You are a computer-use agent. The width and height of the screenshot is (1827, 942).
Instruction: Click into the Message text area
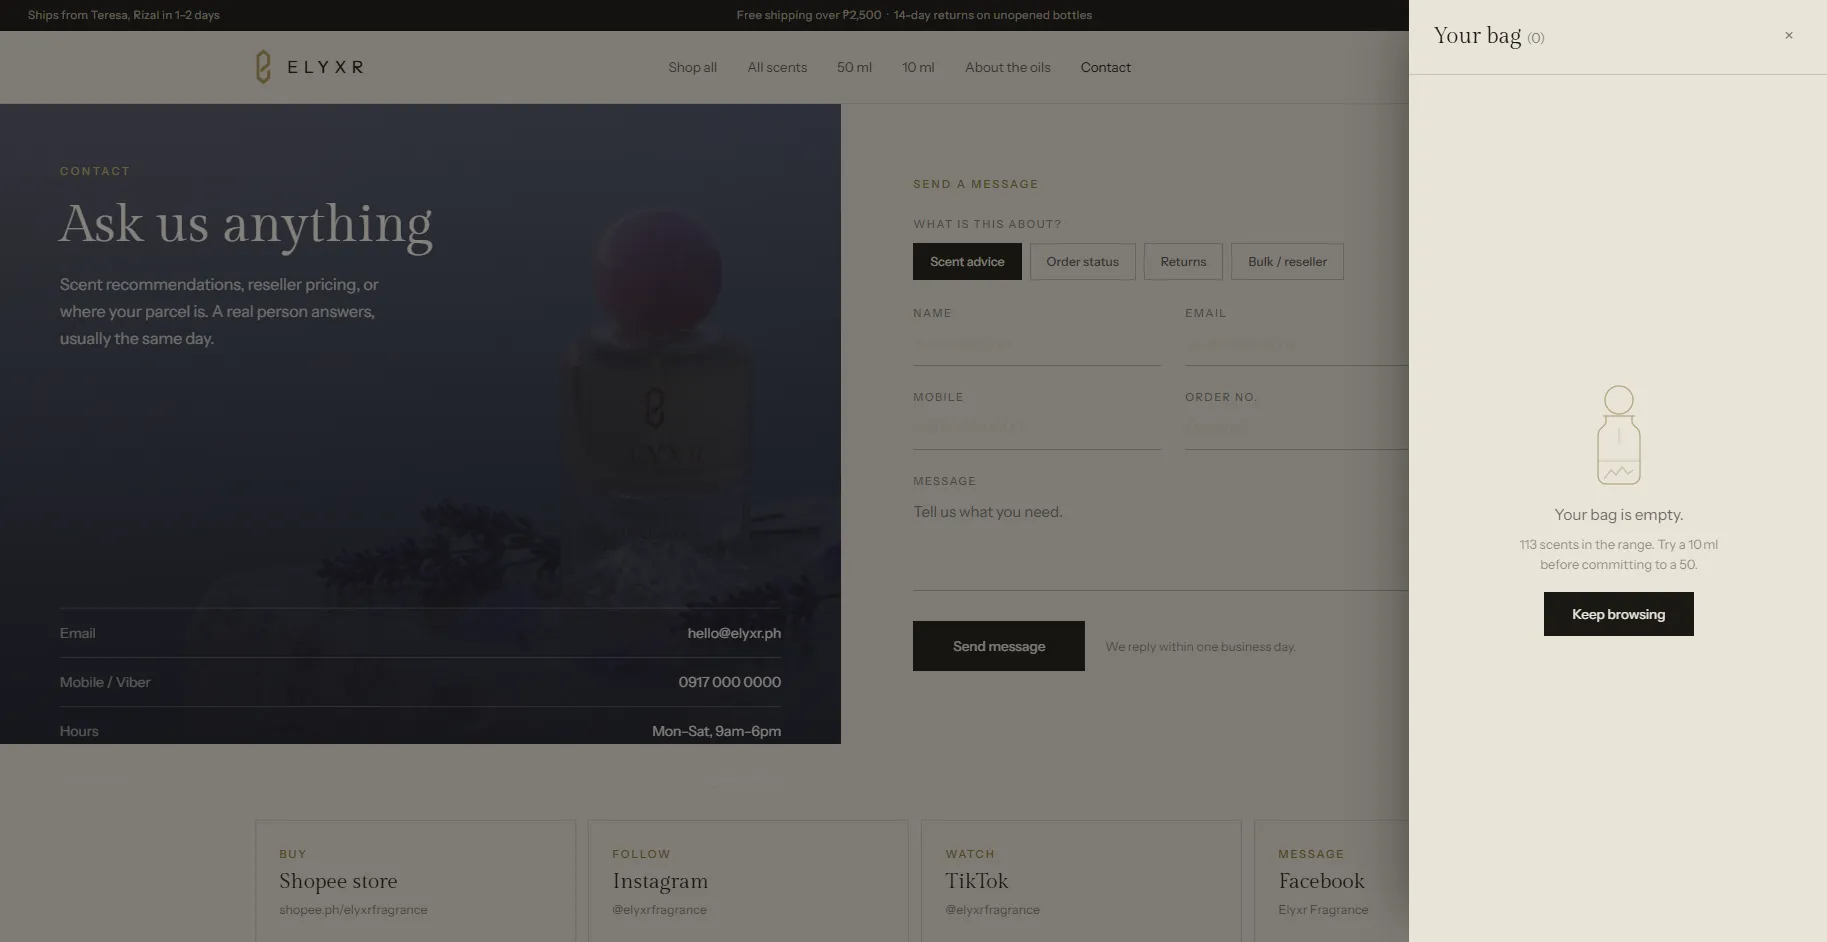1160,542
